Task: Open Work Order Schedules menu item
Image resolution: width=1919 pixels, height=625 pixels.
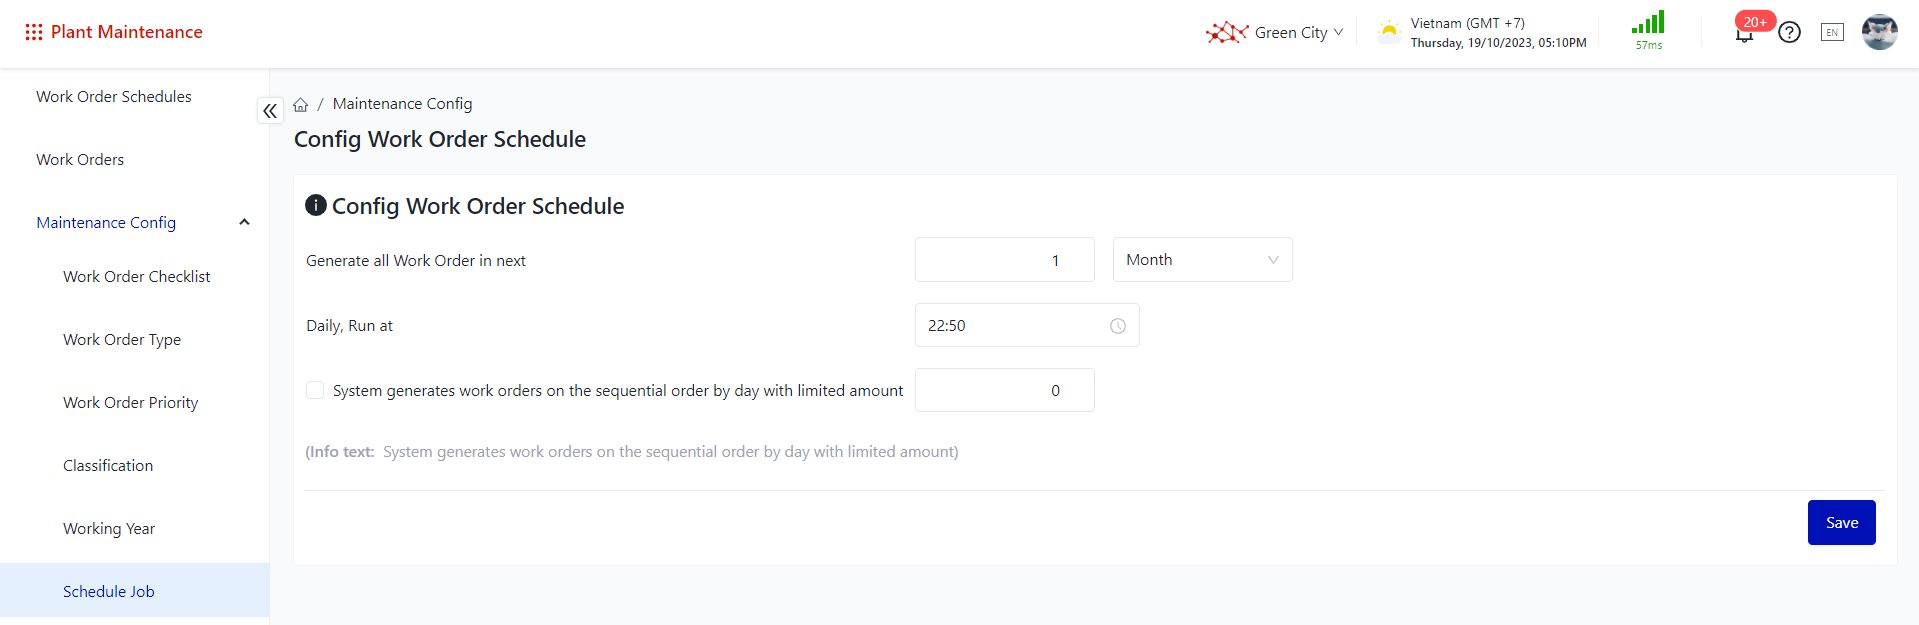Action: point(114,97)
